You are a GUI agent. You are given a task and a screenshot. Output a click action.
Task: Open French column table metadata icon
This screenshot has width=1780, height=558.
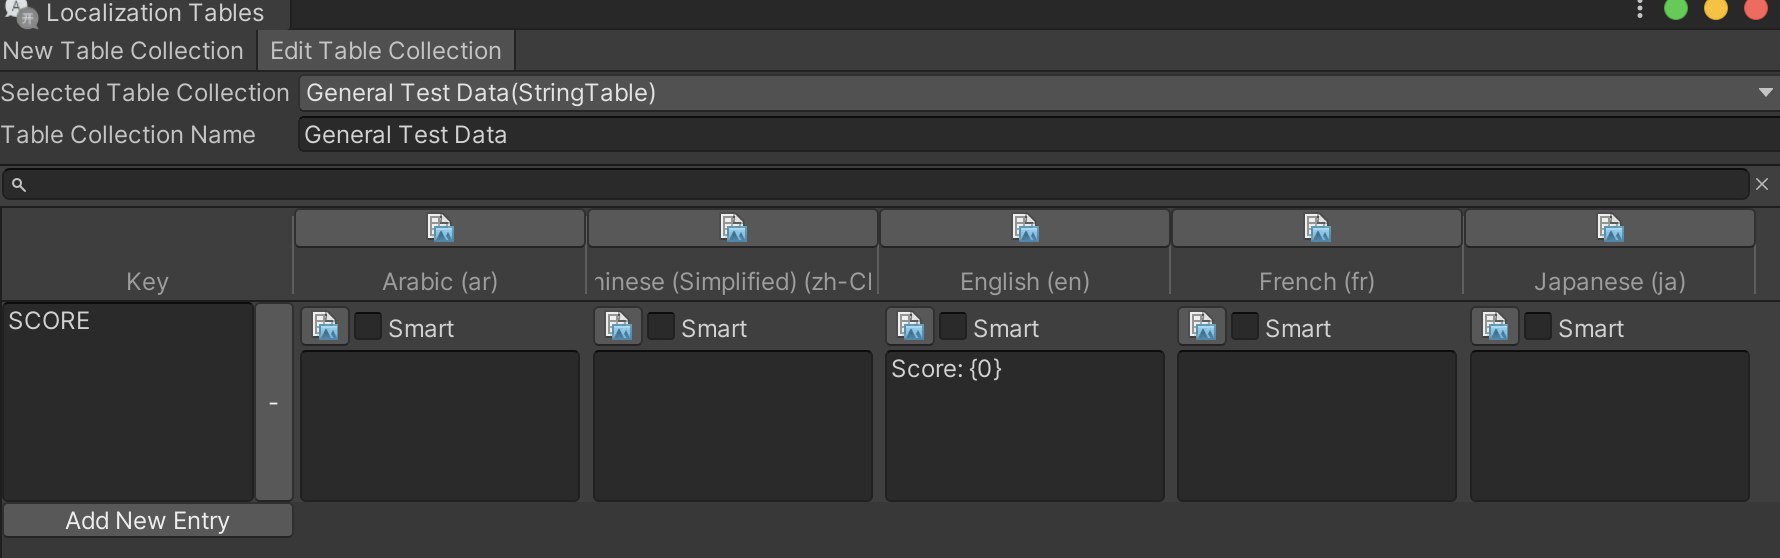[1317, 228]
